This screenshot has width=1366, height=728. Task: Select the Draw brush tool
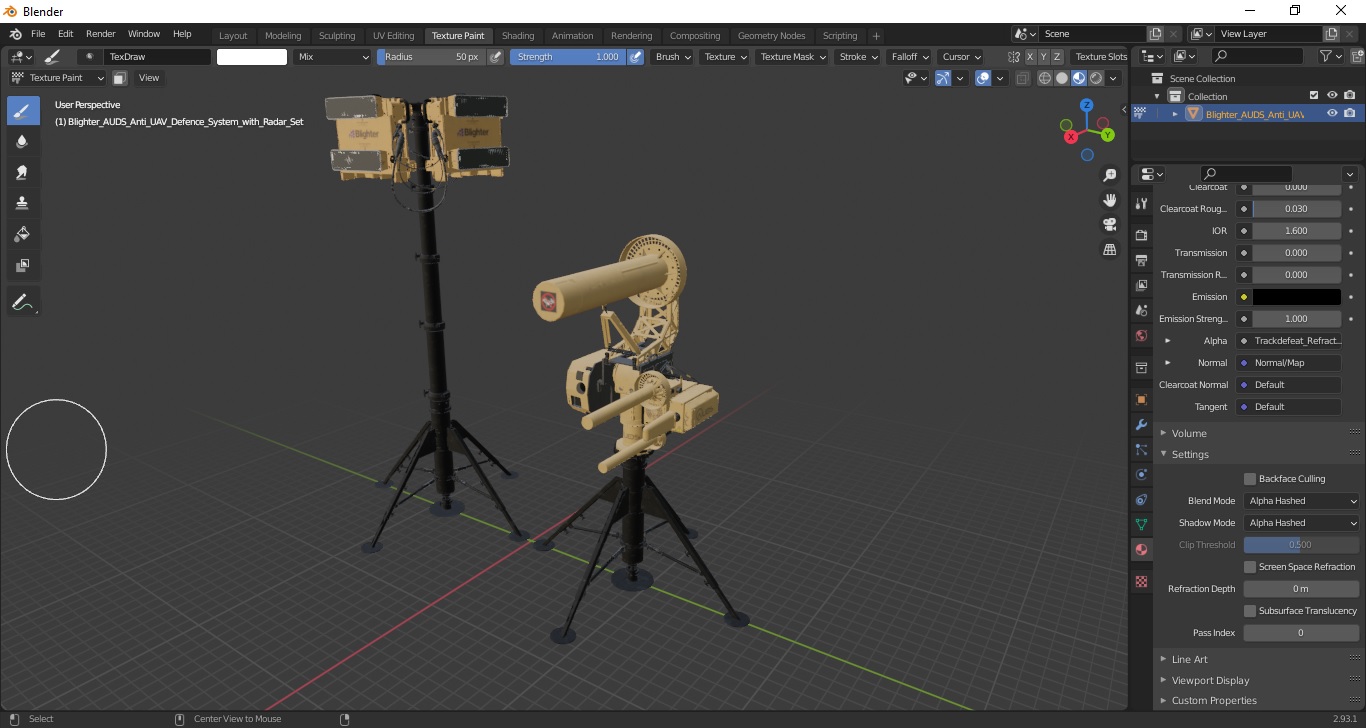pyautogui.click(x=23, y=111)
